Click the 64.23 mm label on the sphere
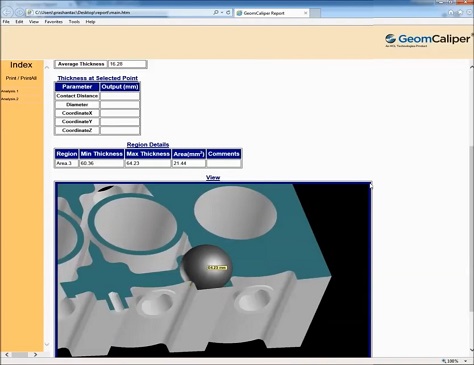The image size is (474, 365). point(217,268)
